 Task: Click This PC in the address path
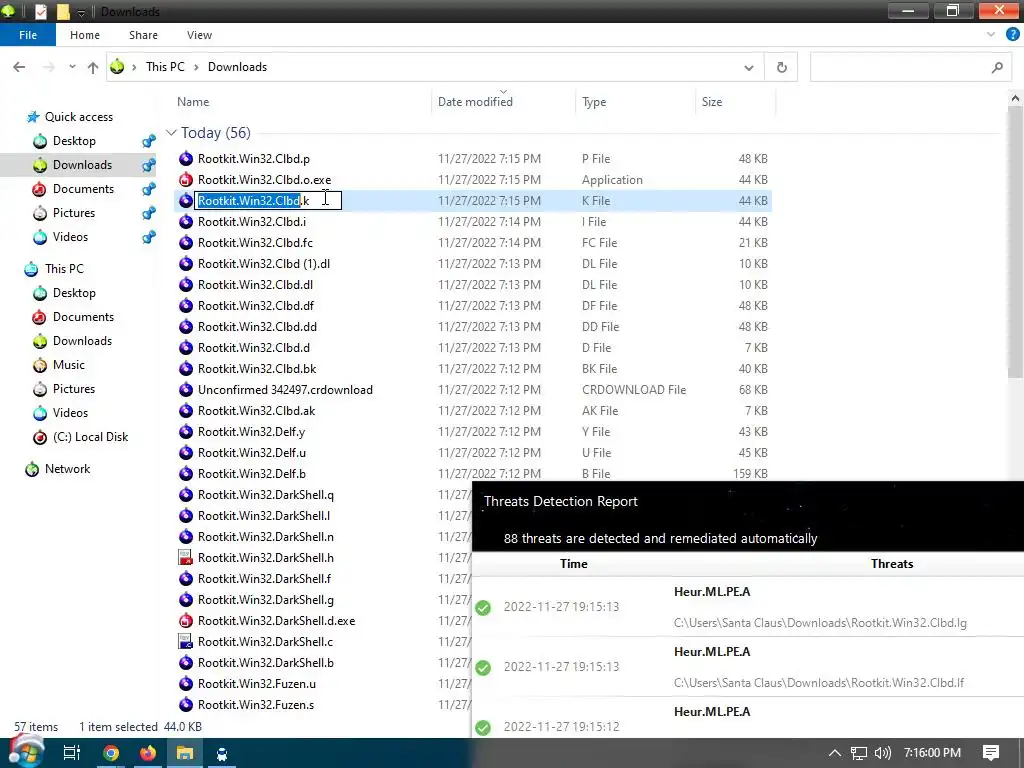pyautogui.click(x=165, y=67)
